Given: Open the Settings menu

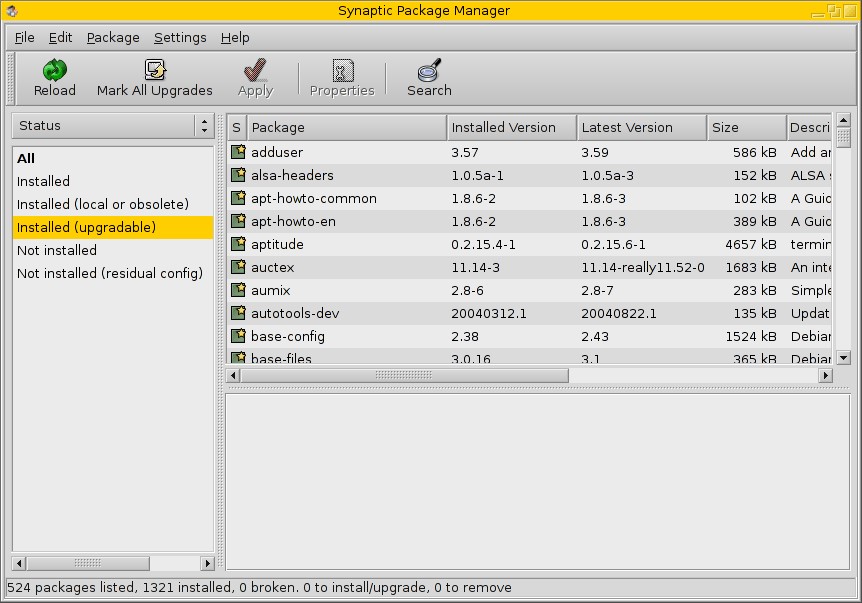Looking at the screenshot, I should pyautogui.click(x=180, y=38).
